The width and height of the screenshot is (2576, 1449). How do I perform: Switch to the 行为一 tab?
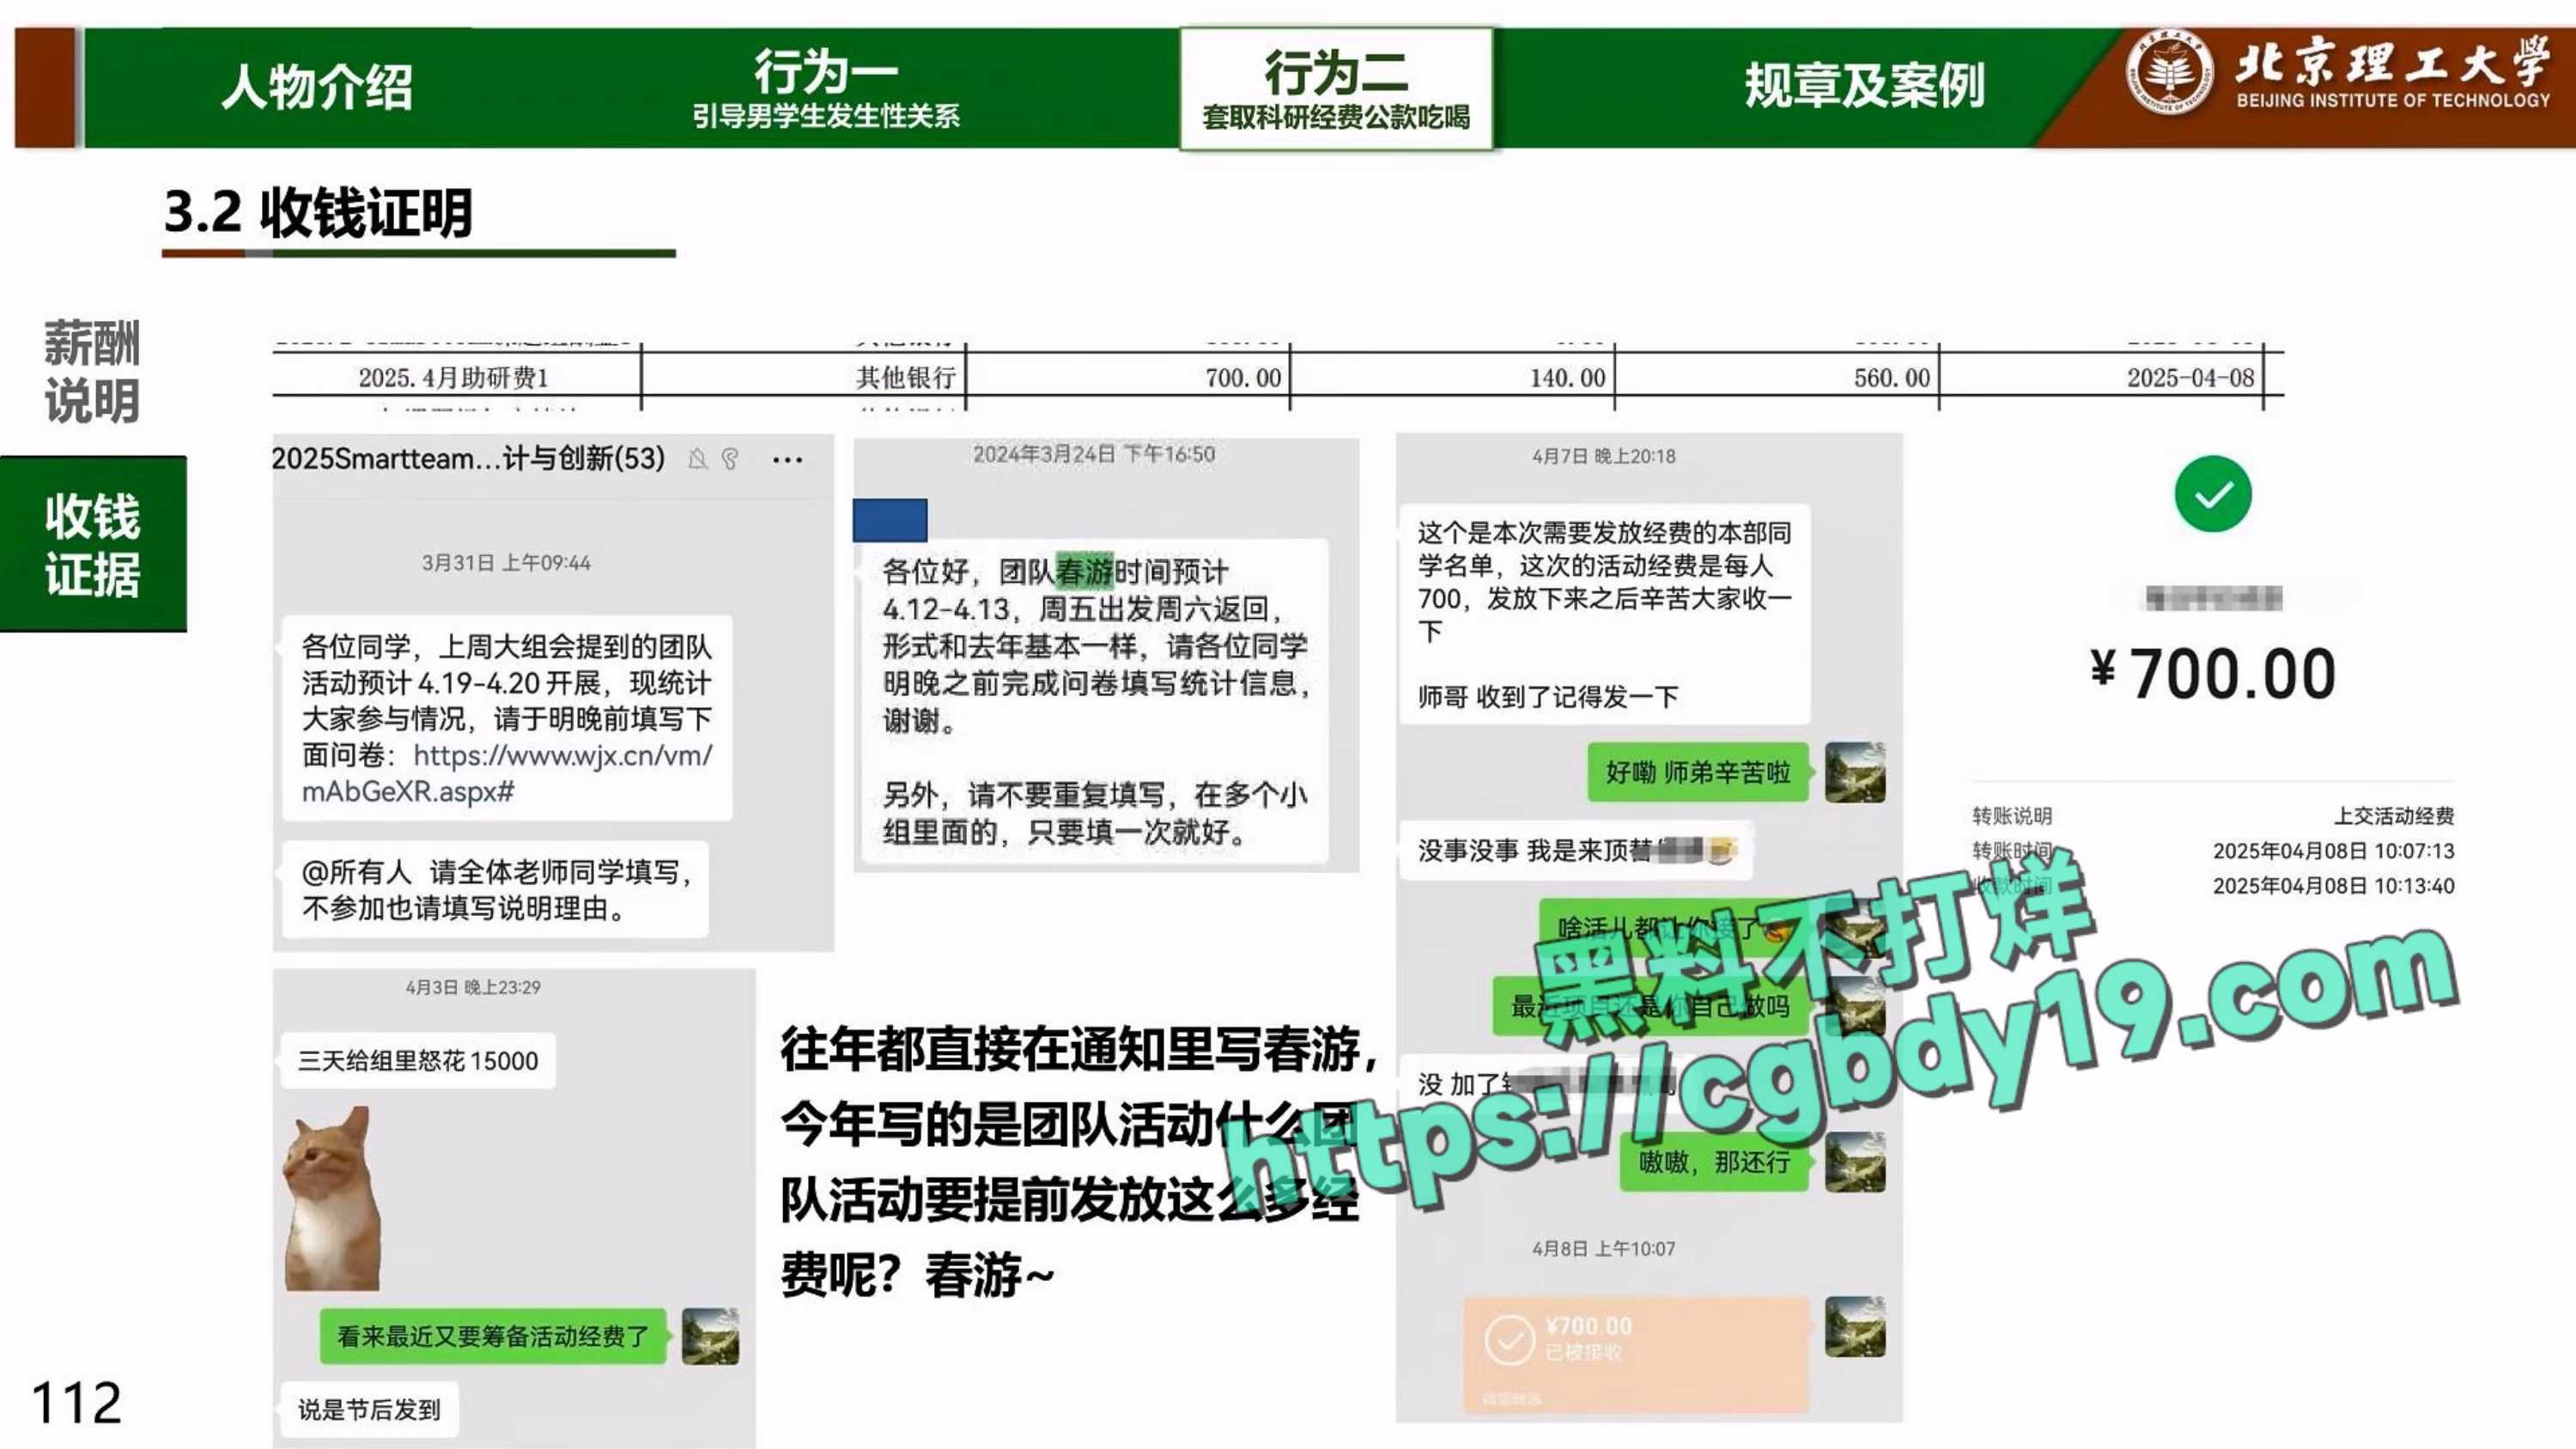pyautogui.click(x=826, y=88)
